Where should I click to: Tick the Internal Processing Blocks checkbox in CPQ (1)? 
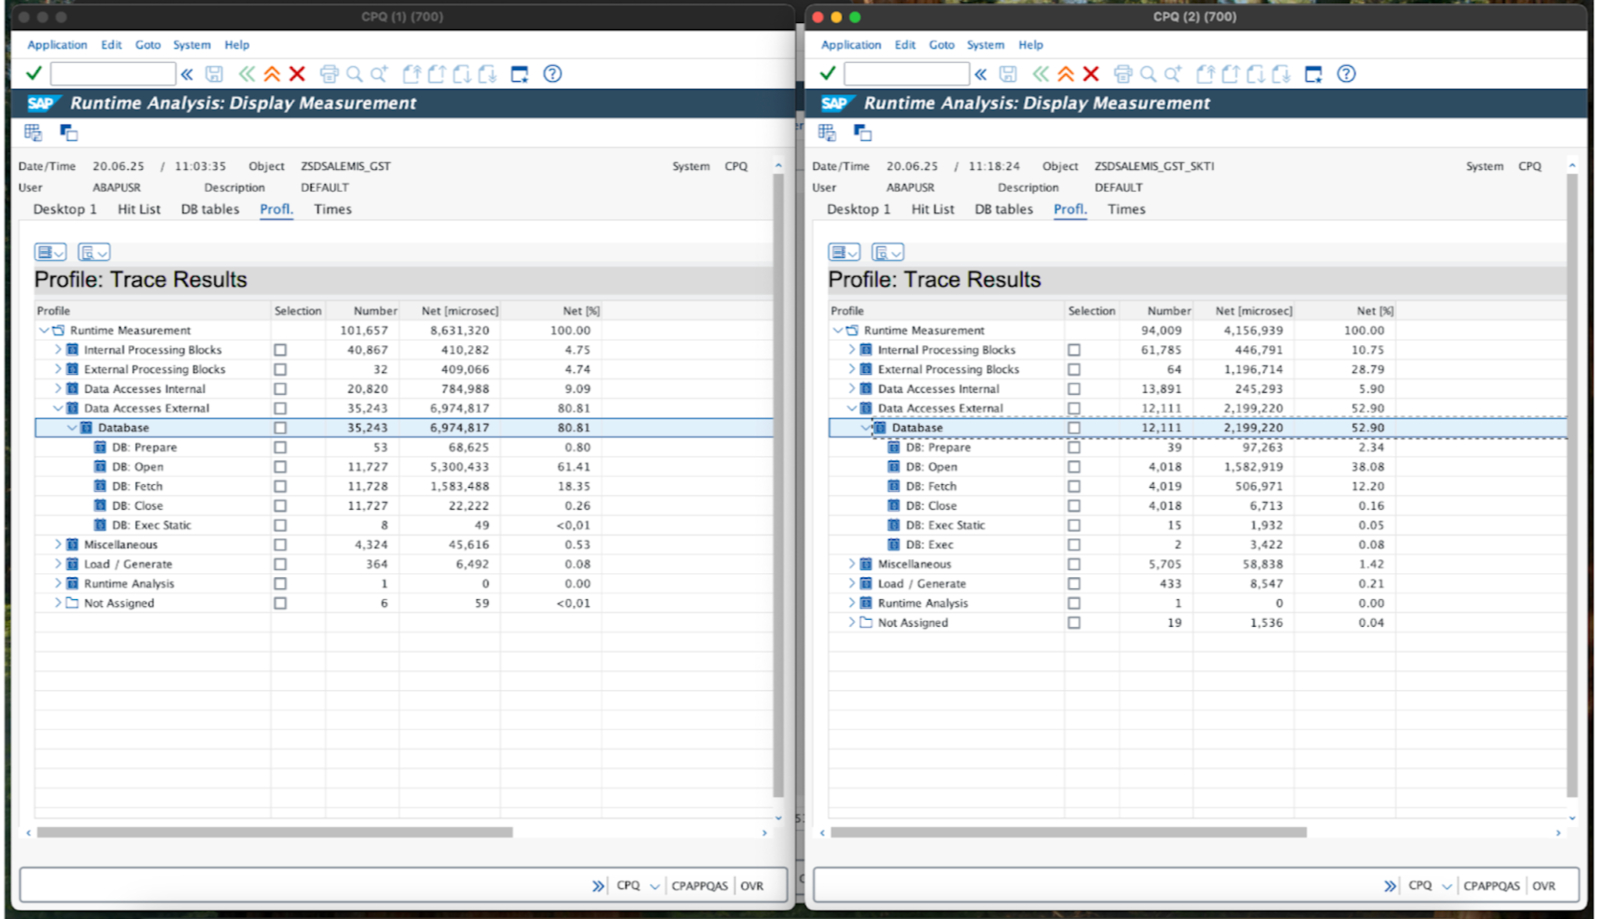[x=280, y=350]
